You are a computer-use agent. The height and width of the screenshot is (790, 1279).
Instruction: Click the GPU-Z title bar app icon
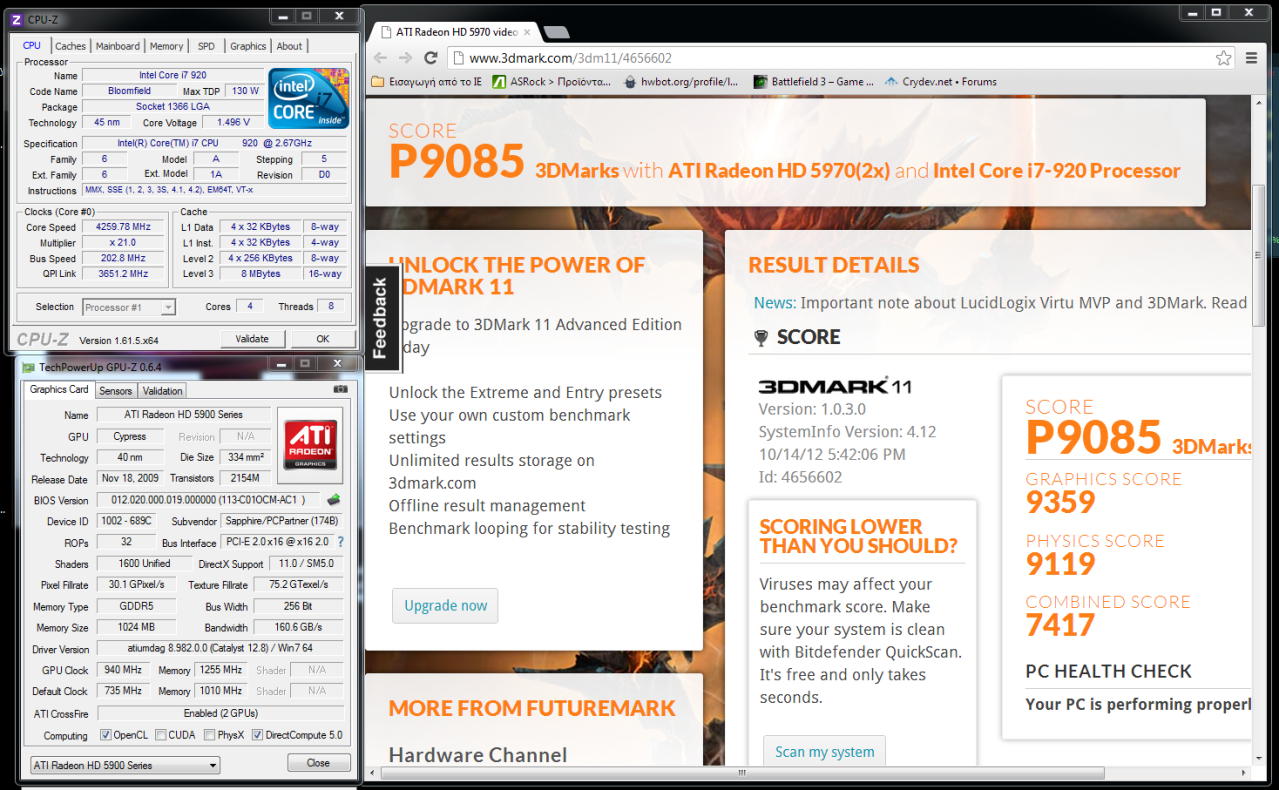28,368
